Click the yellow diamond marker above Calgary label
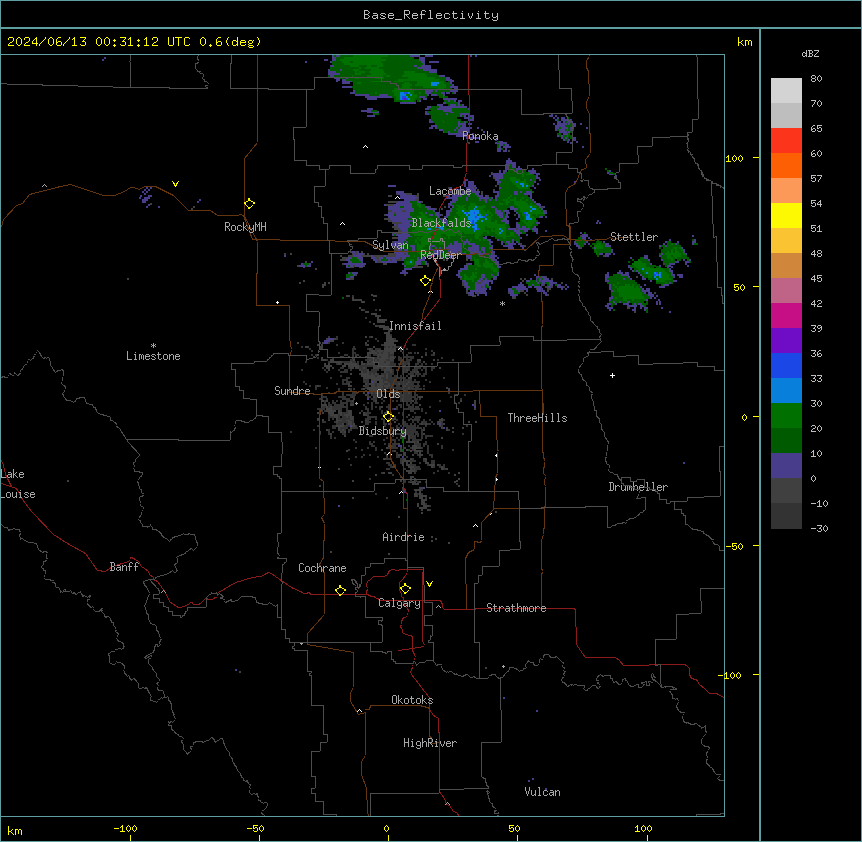Viewport: 862px width, 842px height. (405, 589)
